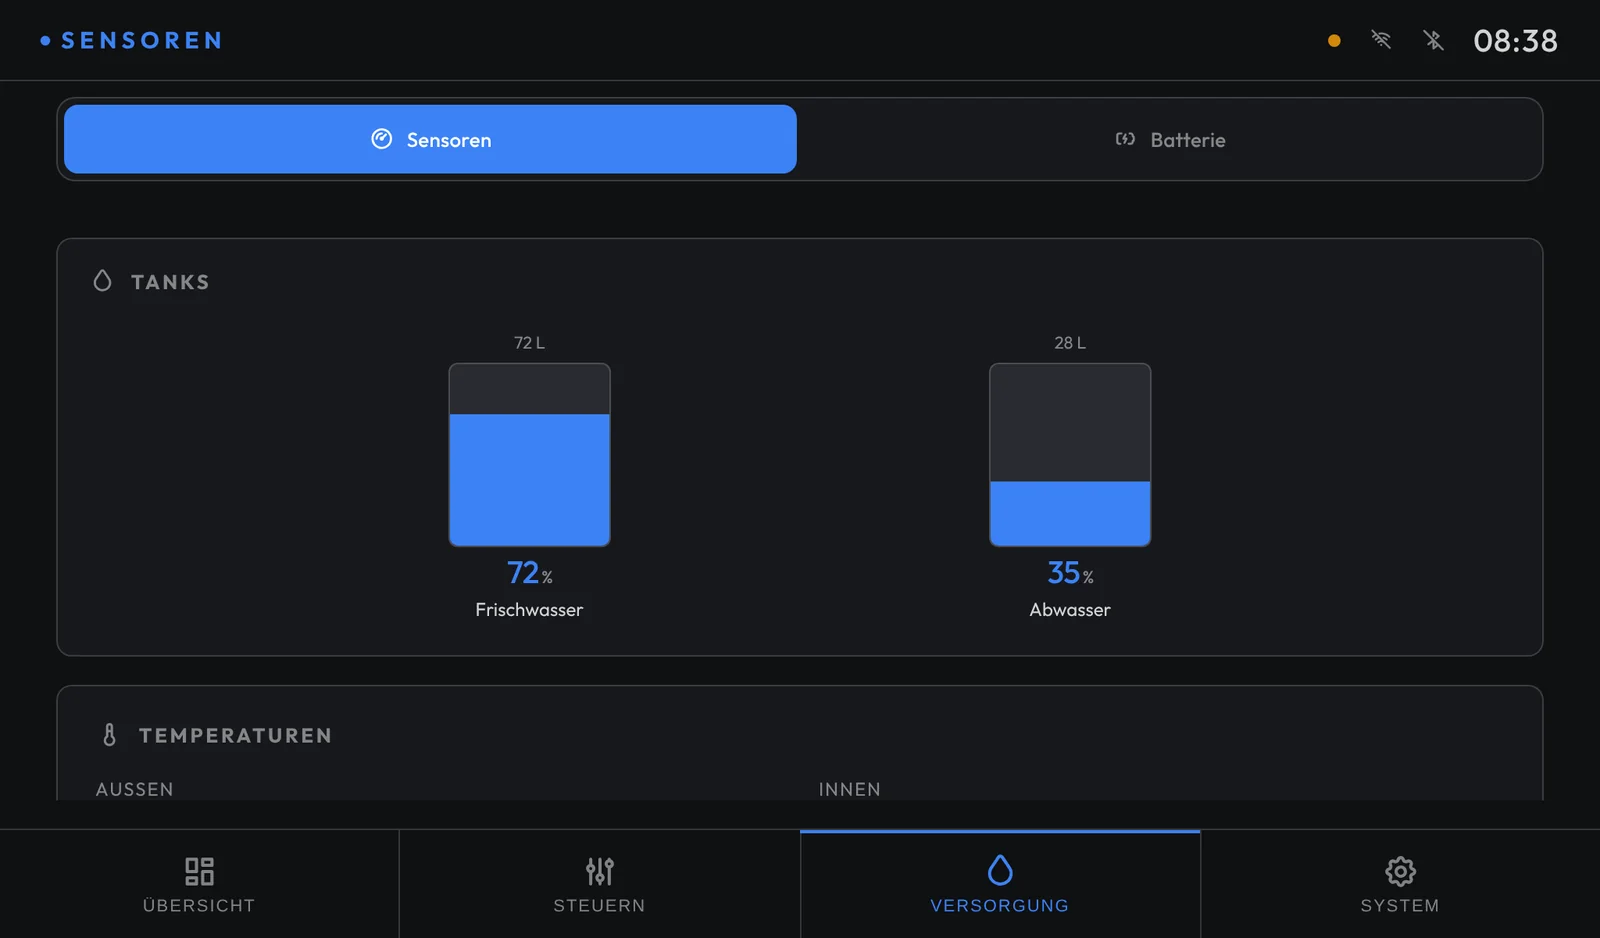
Task: Go to the Übersicht section
Action: (199, 884)
